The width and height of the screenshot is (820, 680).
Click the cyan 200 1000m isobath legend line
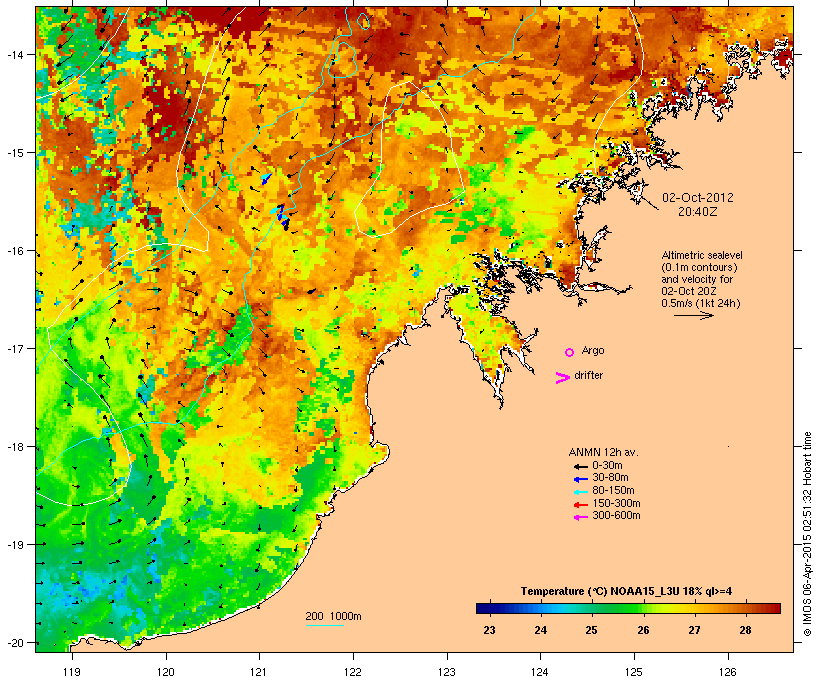325,625
